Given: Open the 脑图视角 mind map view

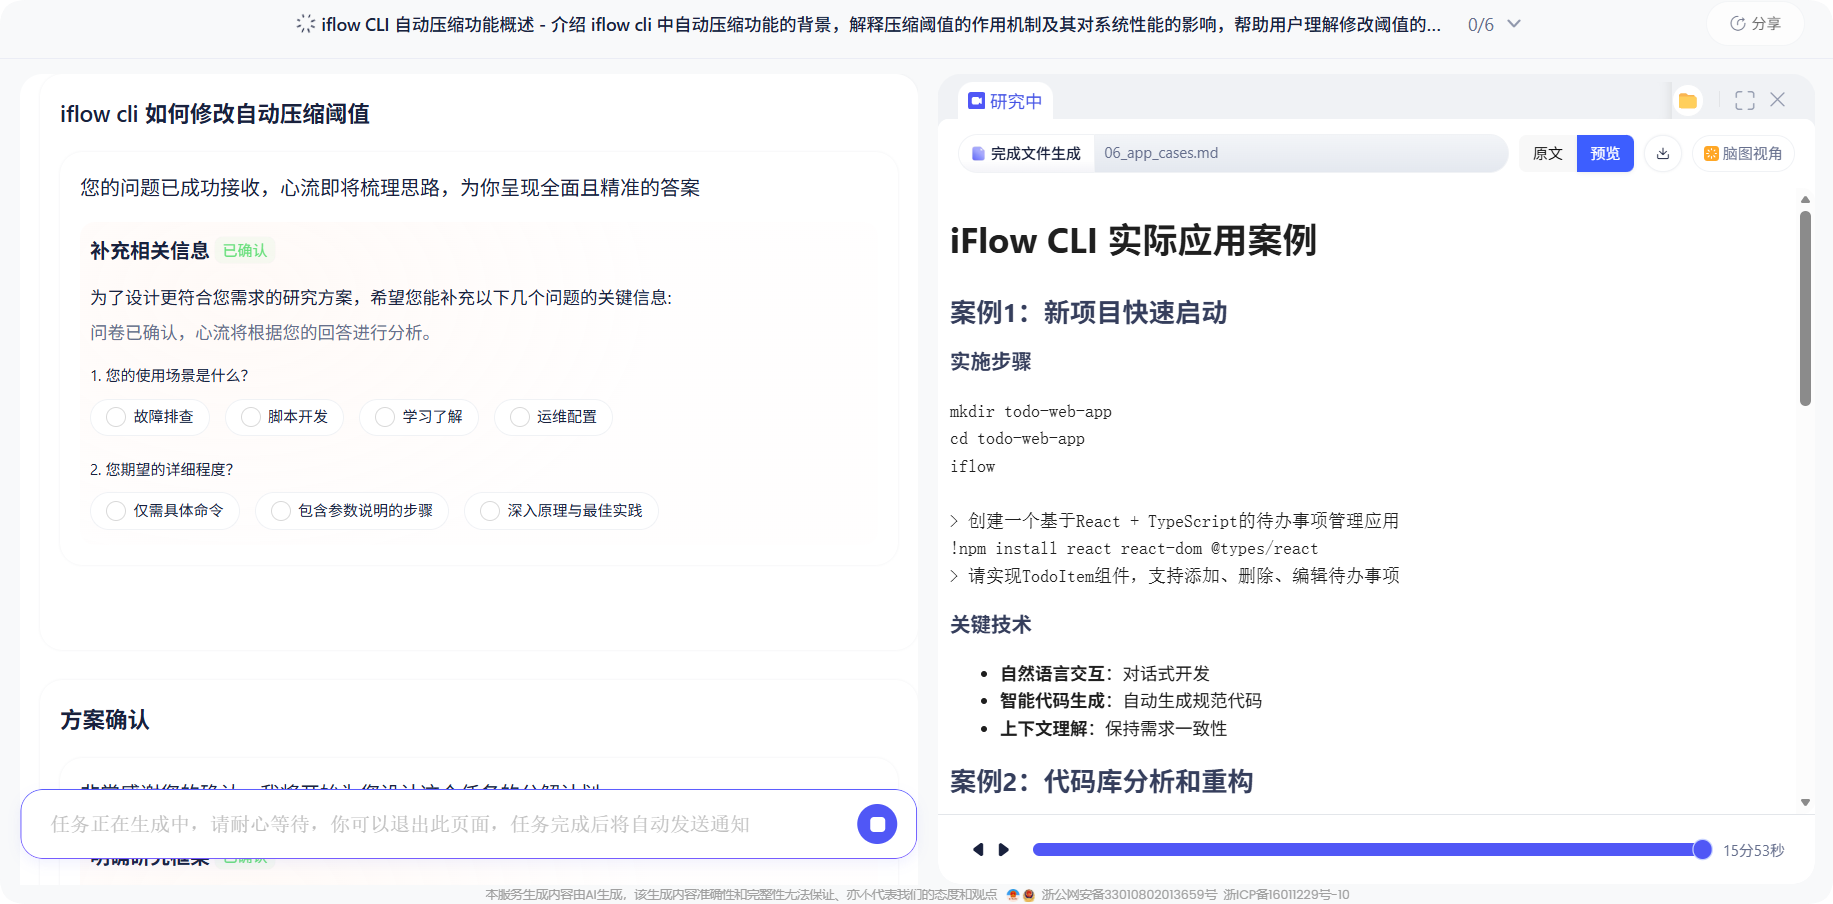Looking at the screenshot, I should point(1743,154).
